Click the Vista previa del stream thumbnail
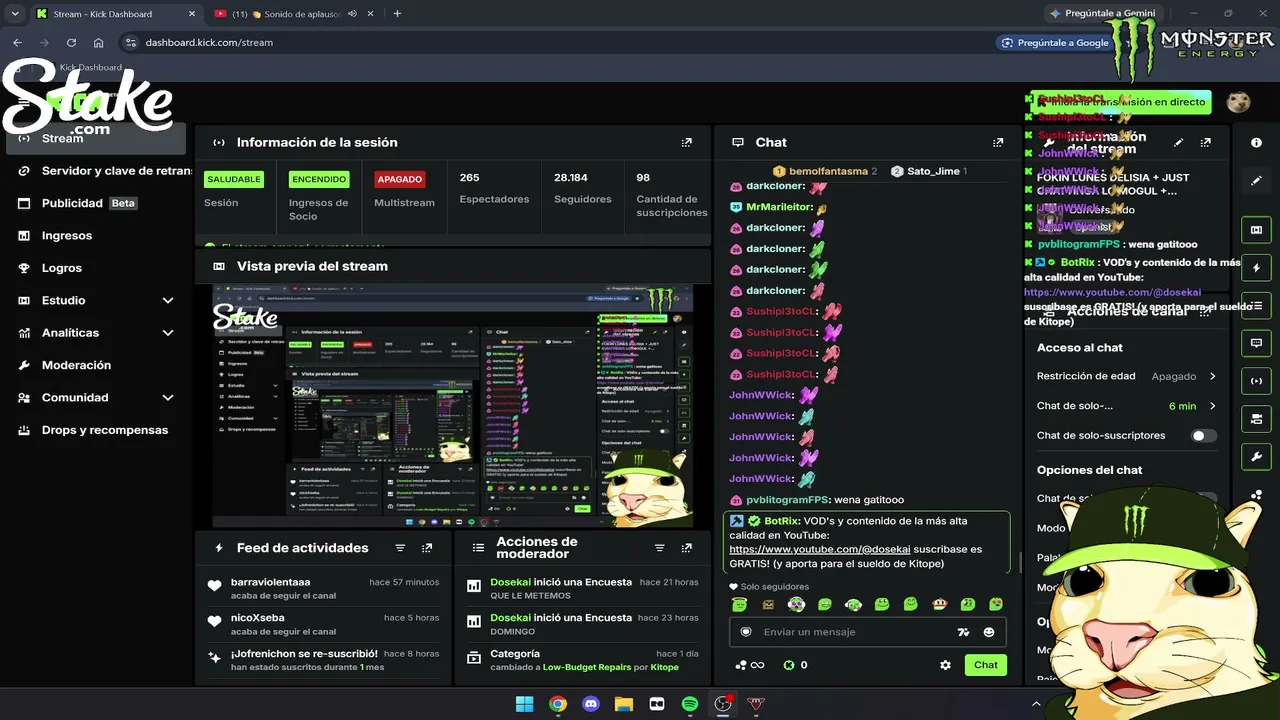1280x720 pixels. (x=452, y=405)
